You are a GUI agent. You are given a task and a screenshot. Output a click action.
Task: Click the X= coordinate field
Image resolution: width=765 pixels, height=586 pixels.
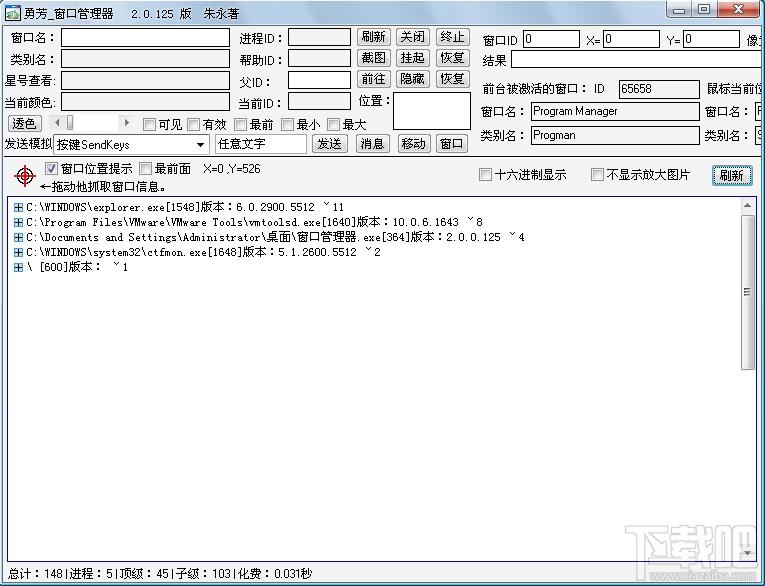click(x=631, y=39)
